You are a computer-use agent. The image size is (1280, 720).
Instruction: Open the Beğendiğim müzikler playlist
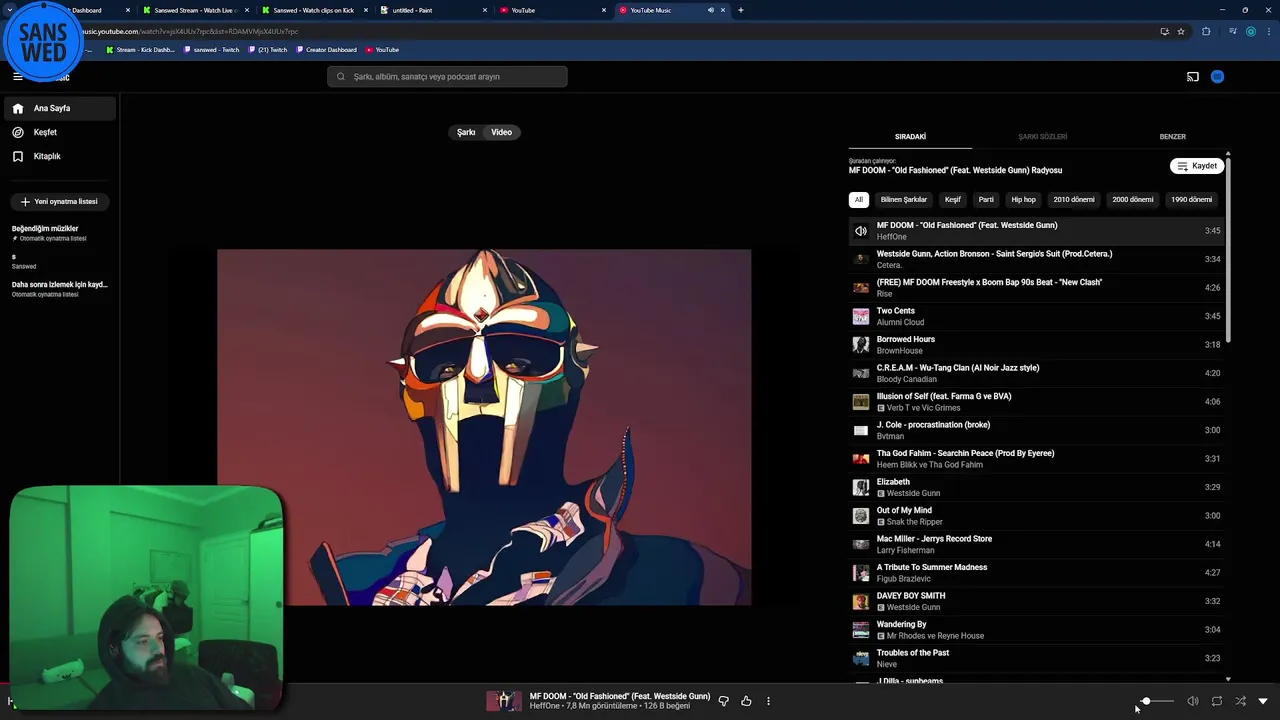tap(59, 233)
